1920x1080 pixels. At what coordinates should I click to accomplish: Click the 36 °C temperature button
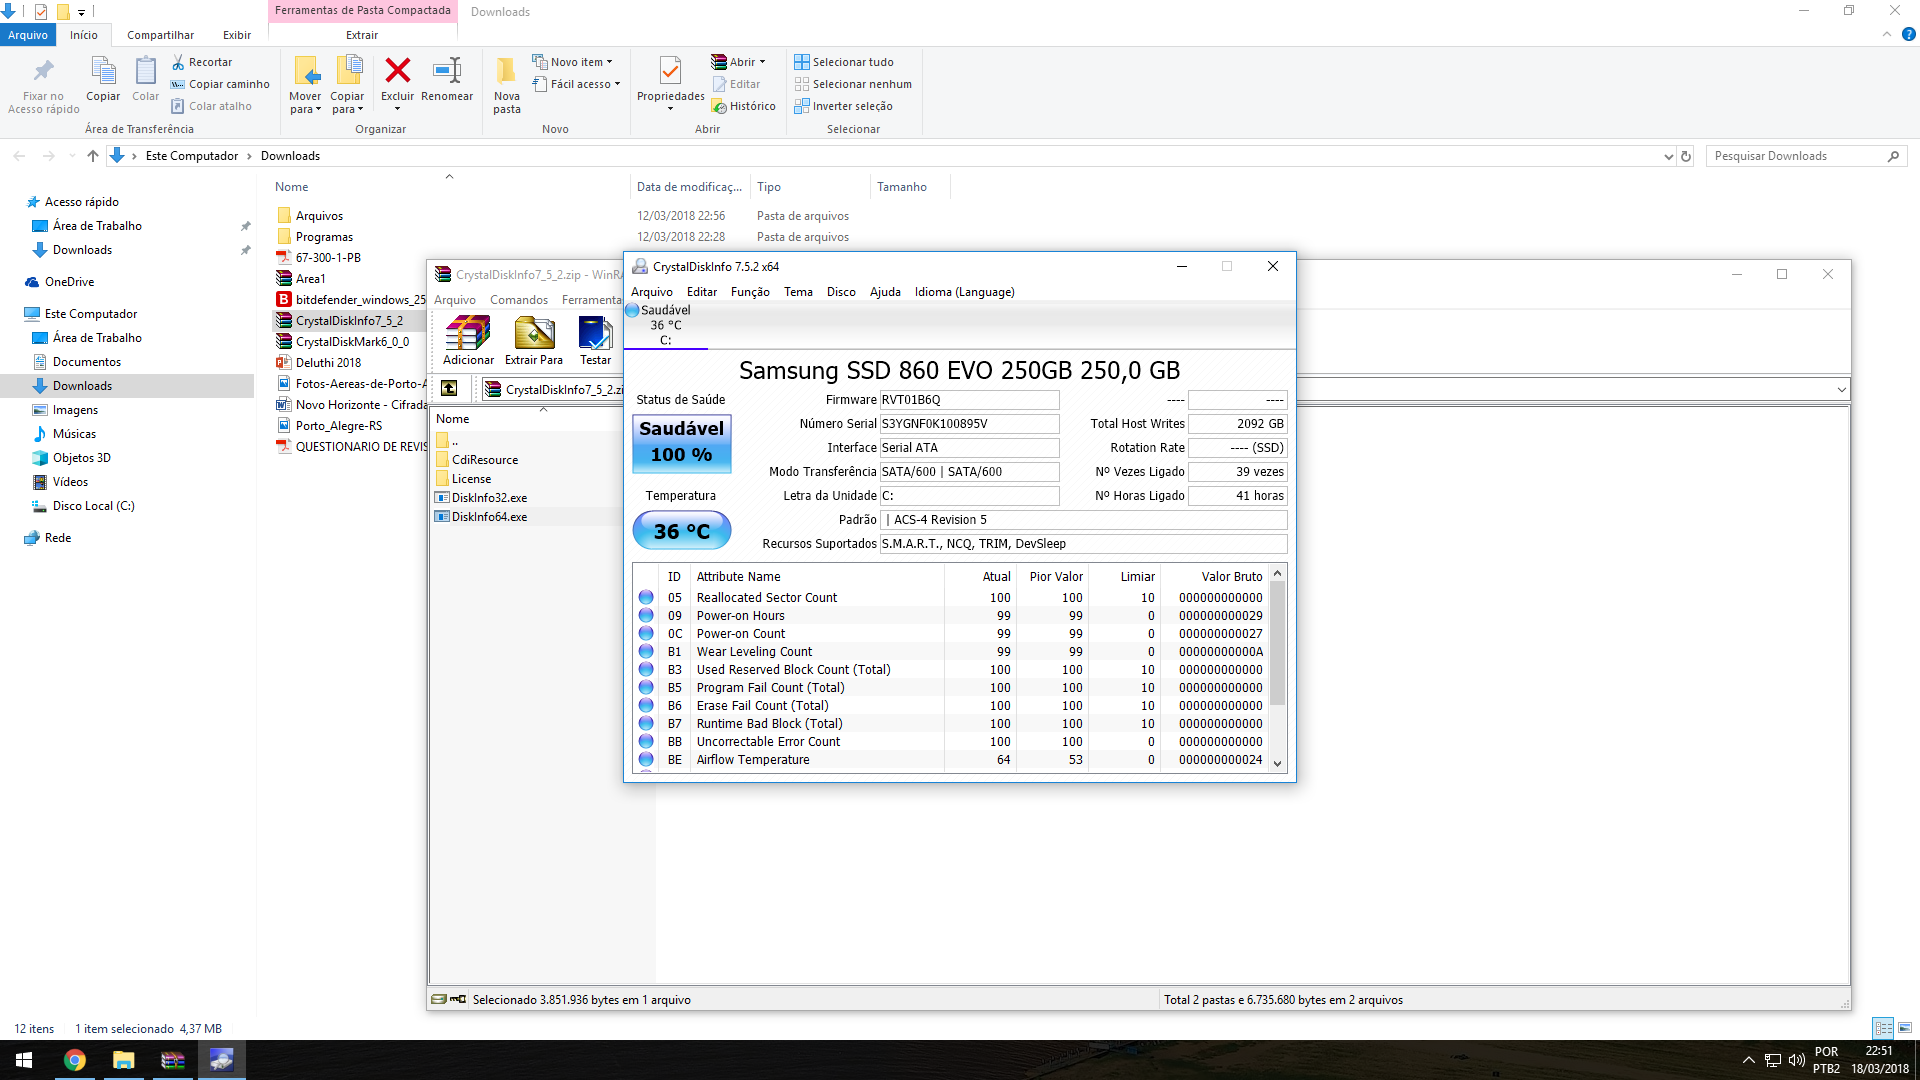(681, 531)
